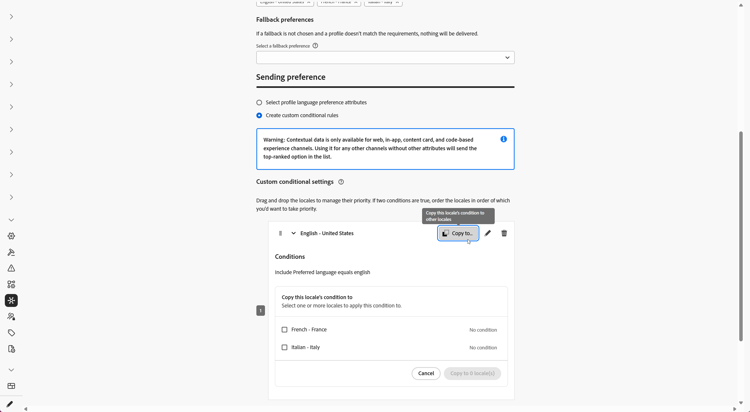Delete English - United States locale with trash icon

click(504, 234)
